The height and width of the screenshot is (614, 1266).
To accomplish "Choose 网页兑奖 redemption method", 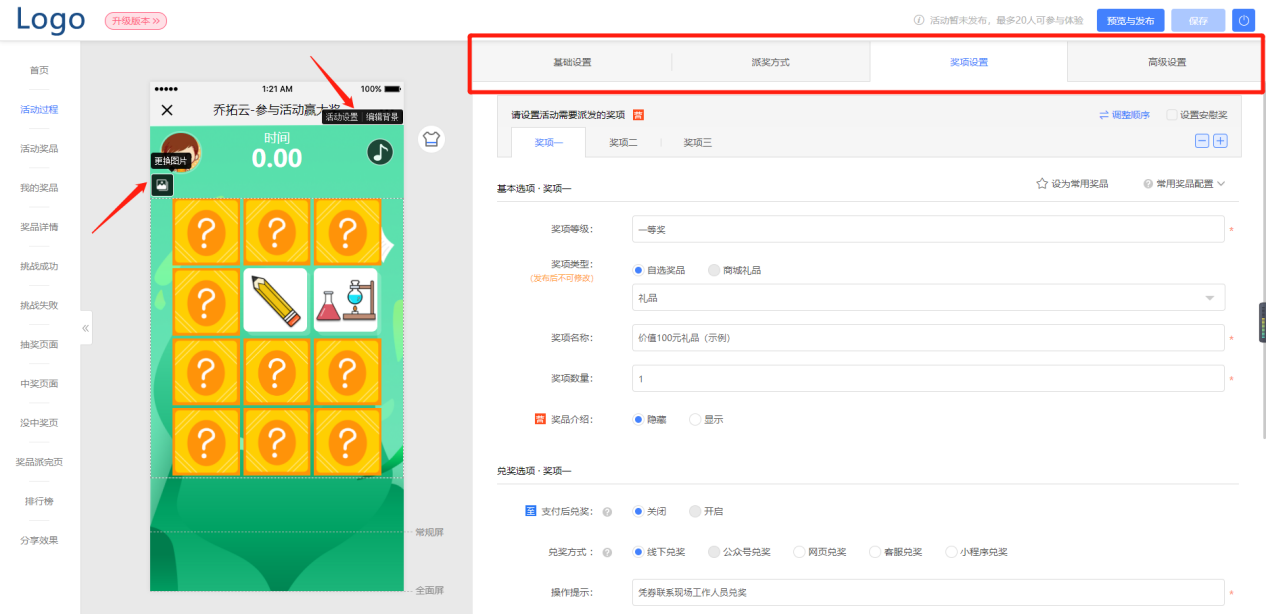I will tap(799, 551).
